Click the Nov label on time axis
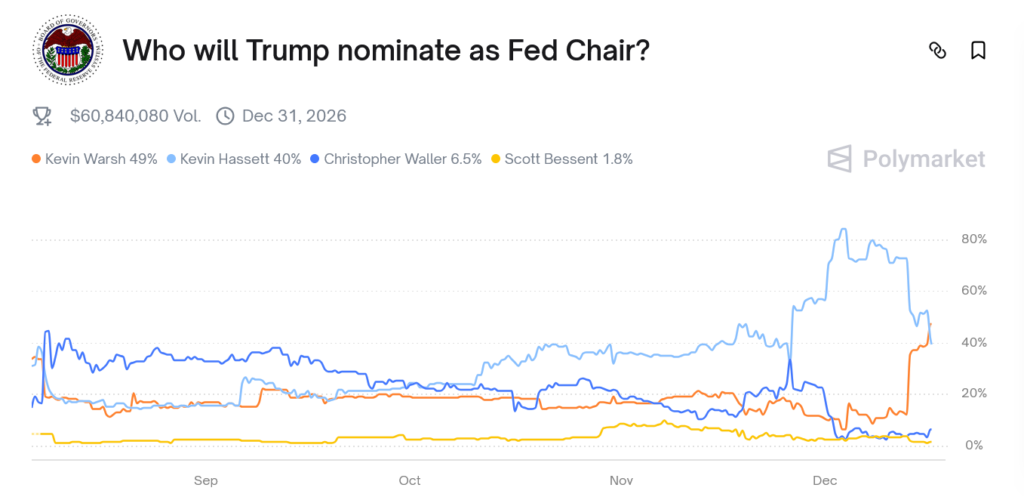The width and height of the screenshot is (1024, 497). 623,480
